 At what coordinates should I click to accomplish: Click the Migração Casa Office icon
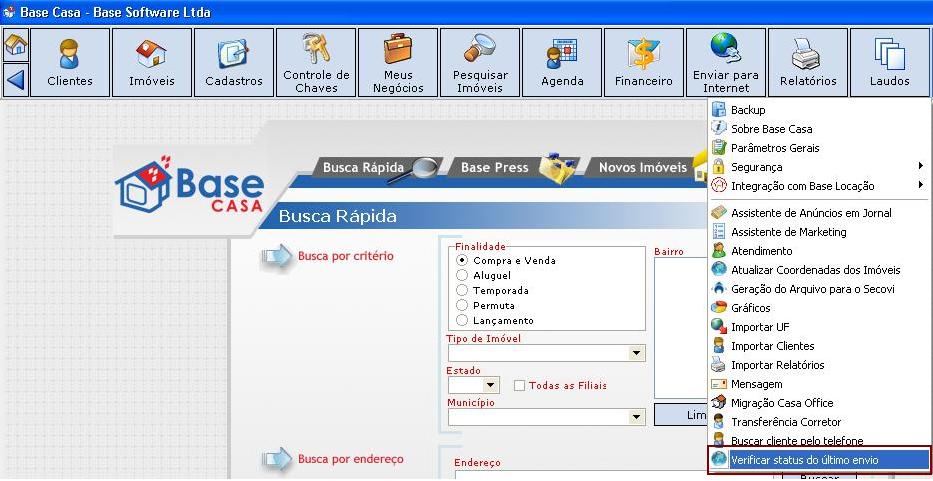pos(719,402)
